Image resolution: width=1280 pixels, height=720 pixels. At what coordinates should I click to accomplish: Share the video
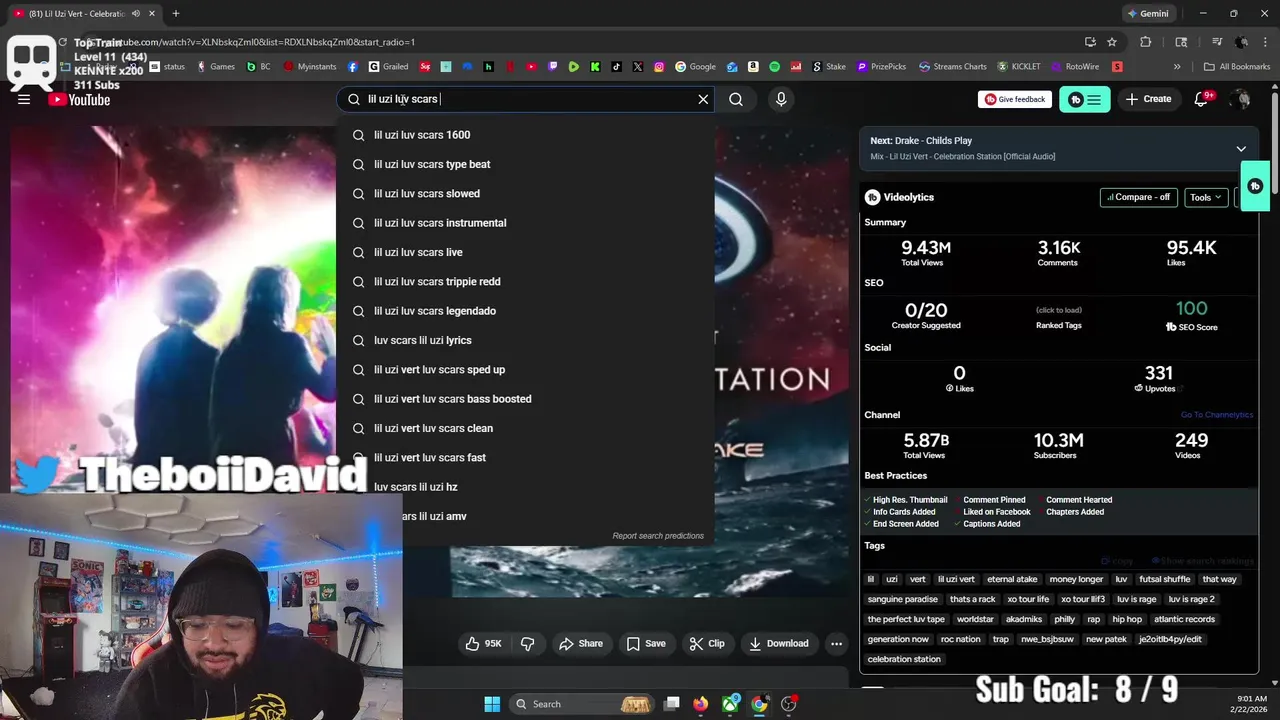coord(581,644)
